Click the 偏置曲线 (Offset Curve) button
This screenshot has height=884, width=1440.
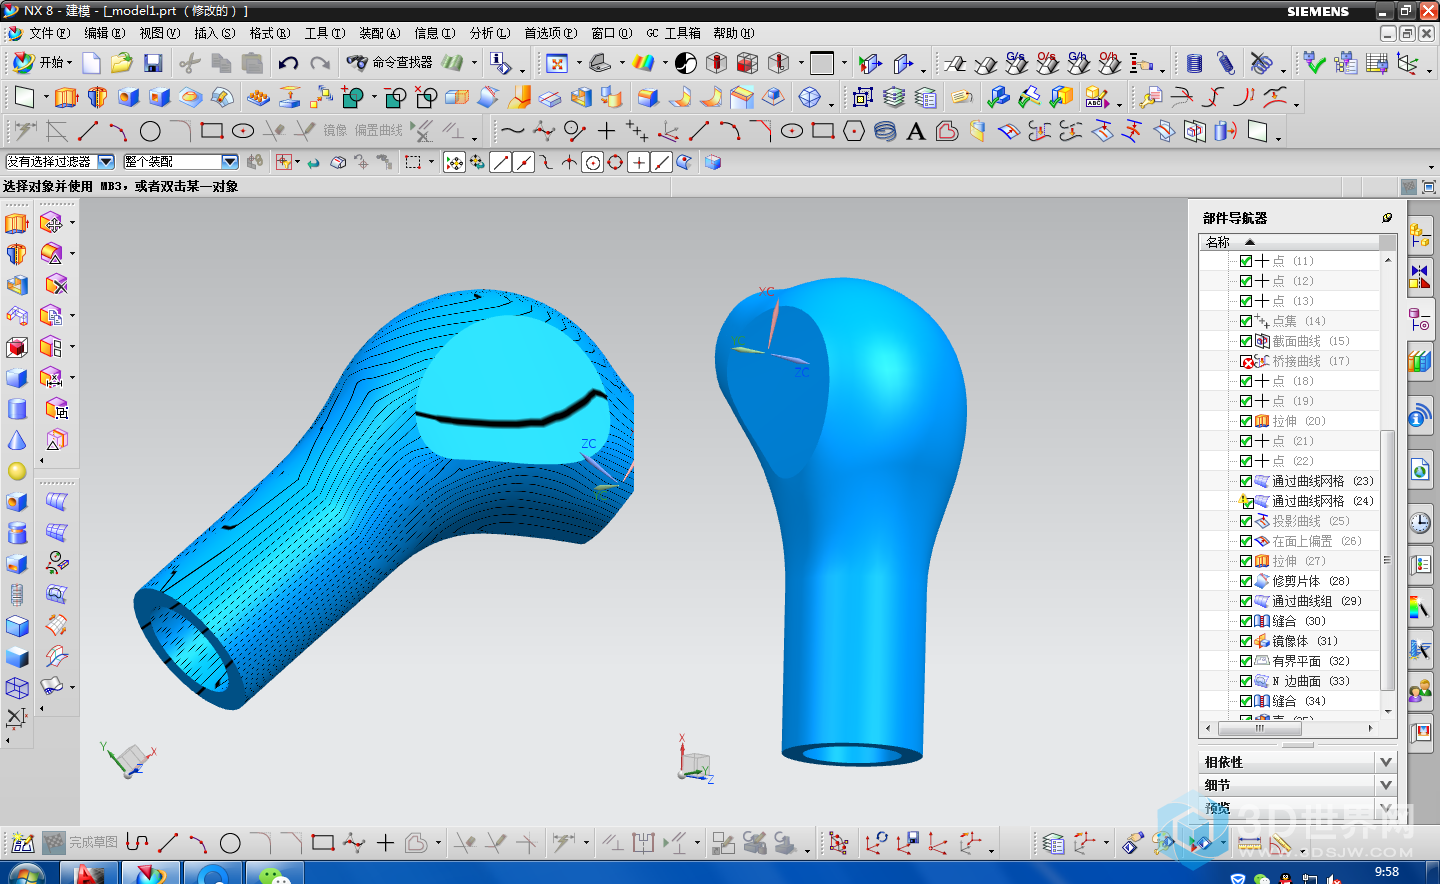(379, 131)
